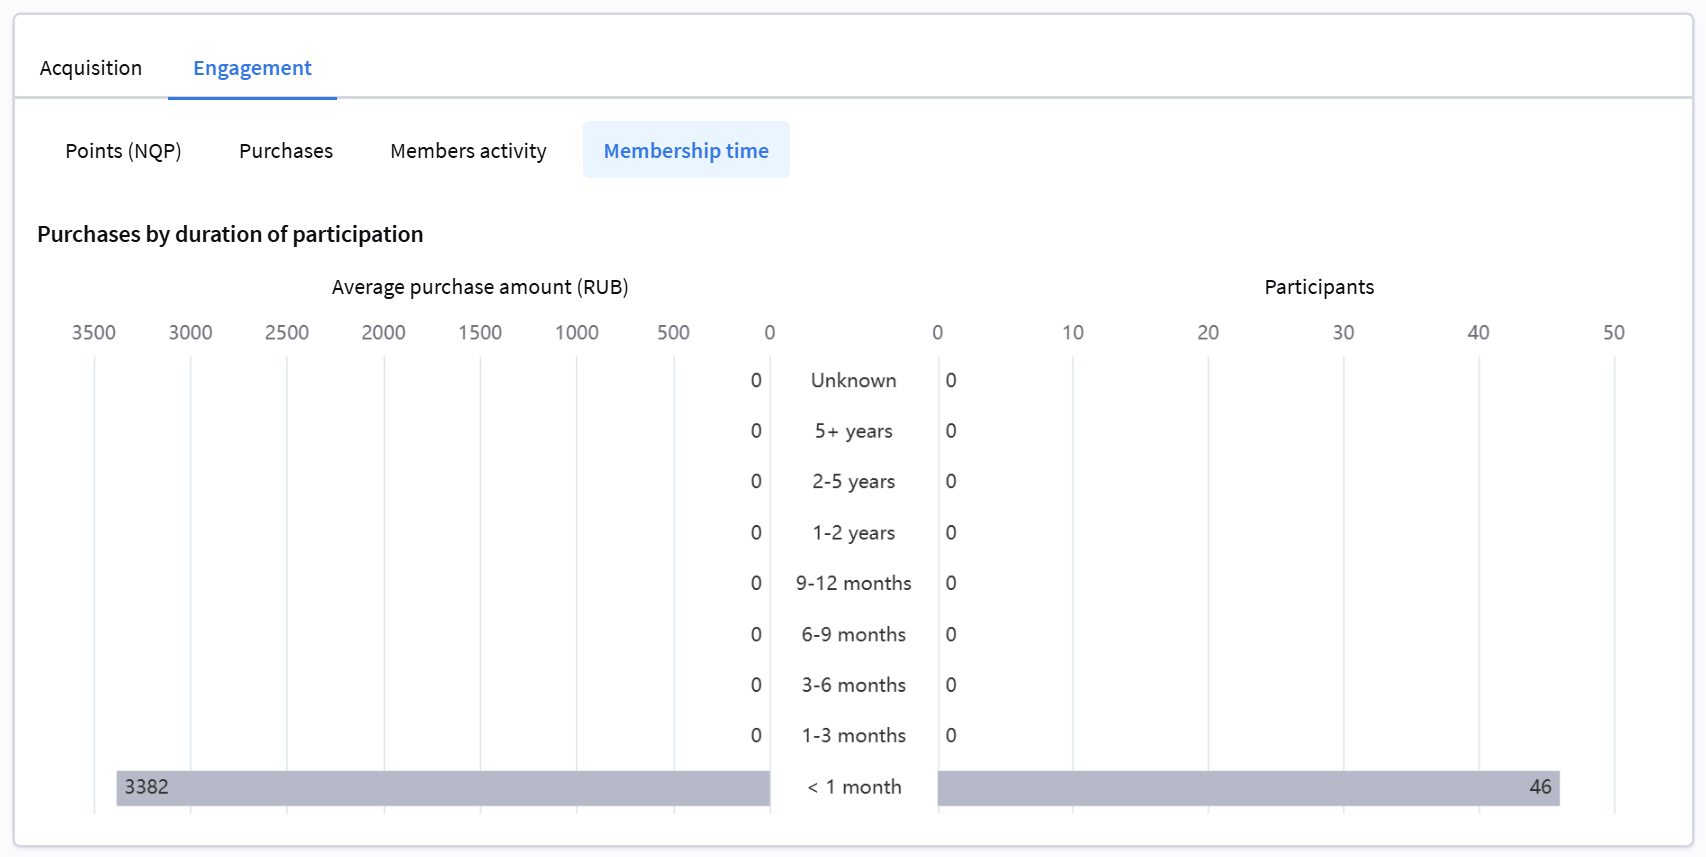1706x857 pixels.
Task: Click the Average purchase amount (RUB) axis title
Action: coord(480,287)
